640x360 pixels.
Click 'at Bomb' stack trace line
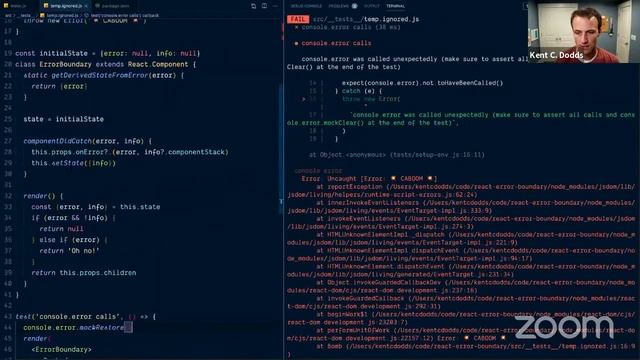coord(476,347)
